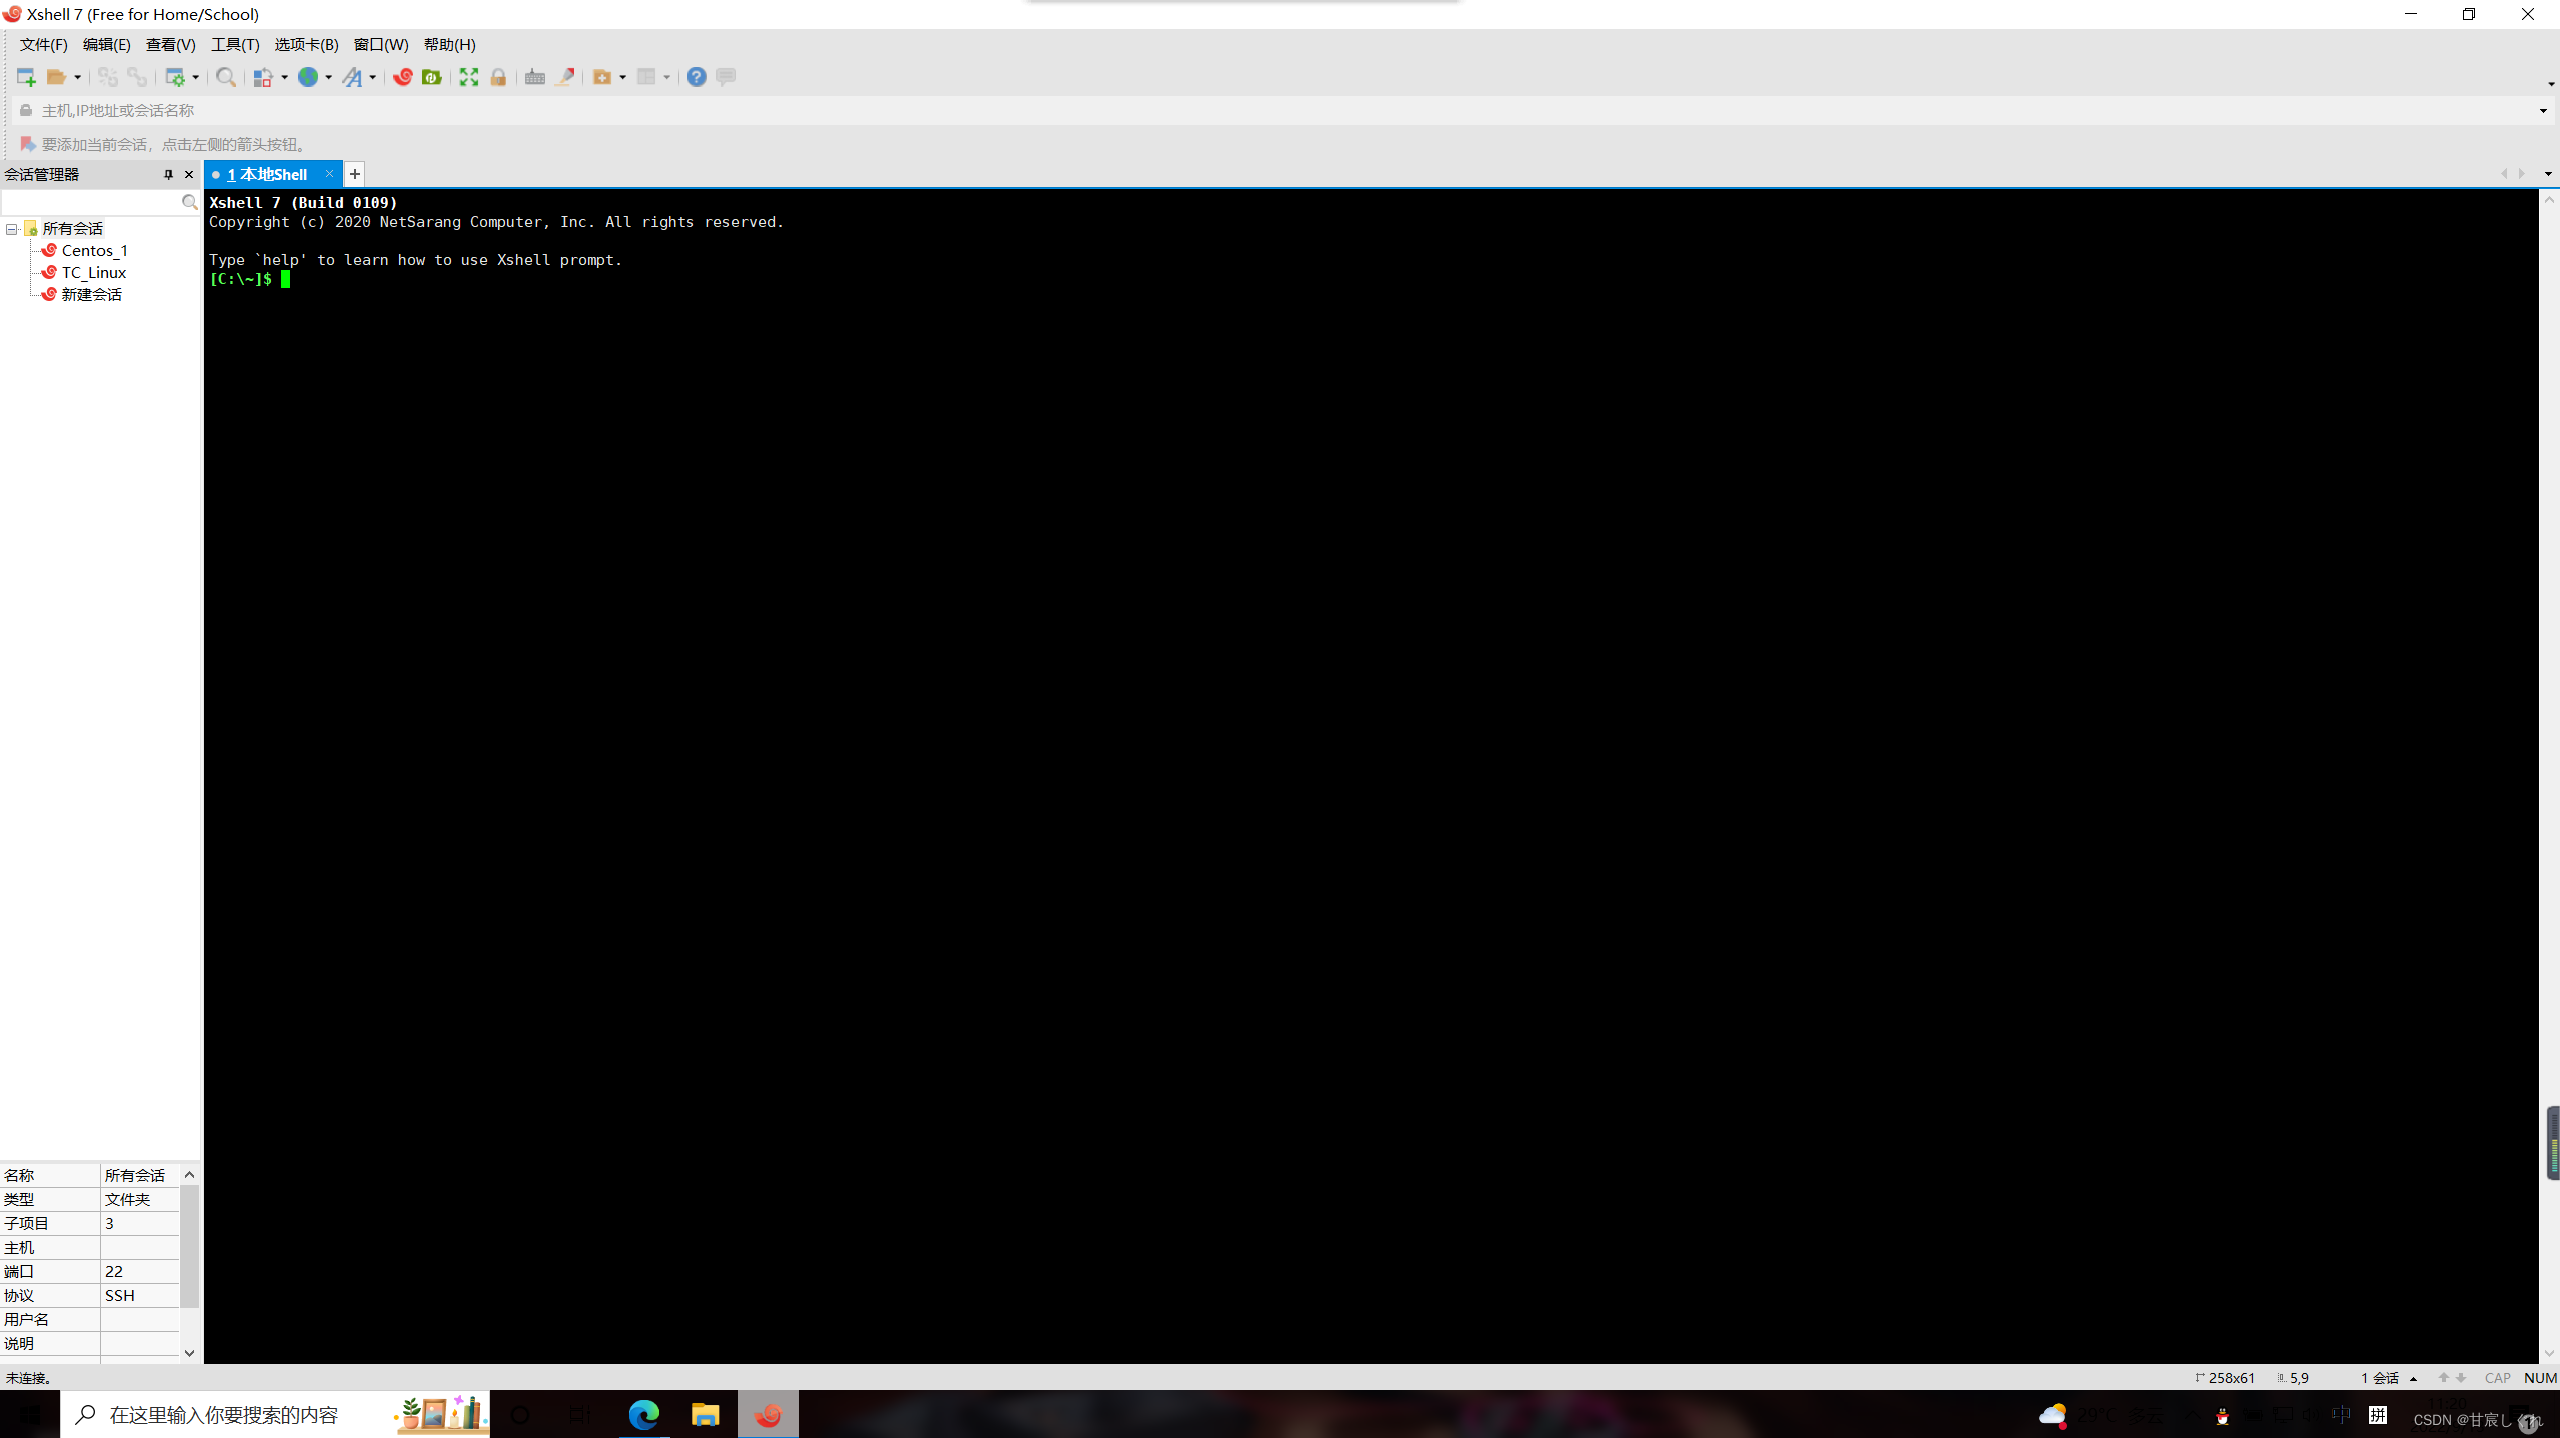The height and width of the screenshot is (1438, 2560).
Task: Click the padlock lock-screen toolbar icon
Action: pos(498,77)
